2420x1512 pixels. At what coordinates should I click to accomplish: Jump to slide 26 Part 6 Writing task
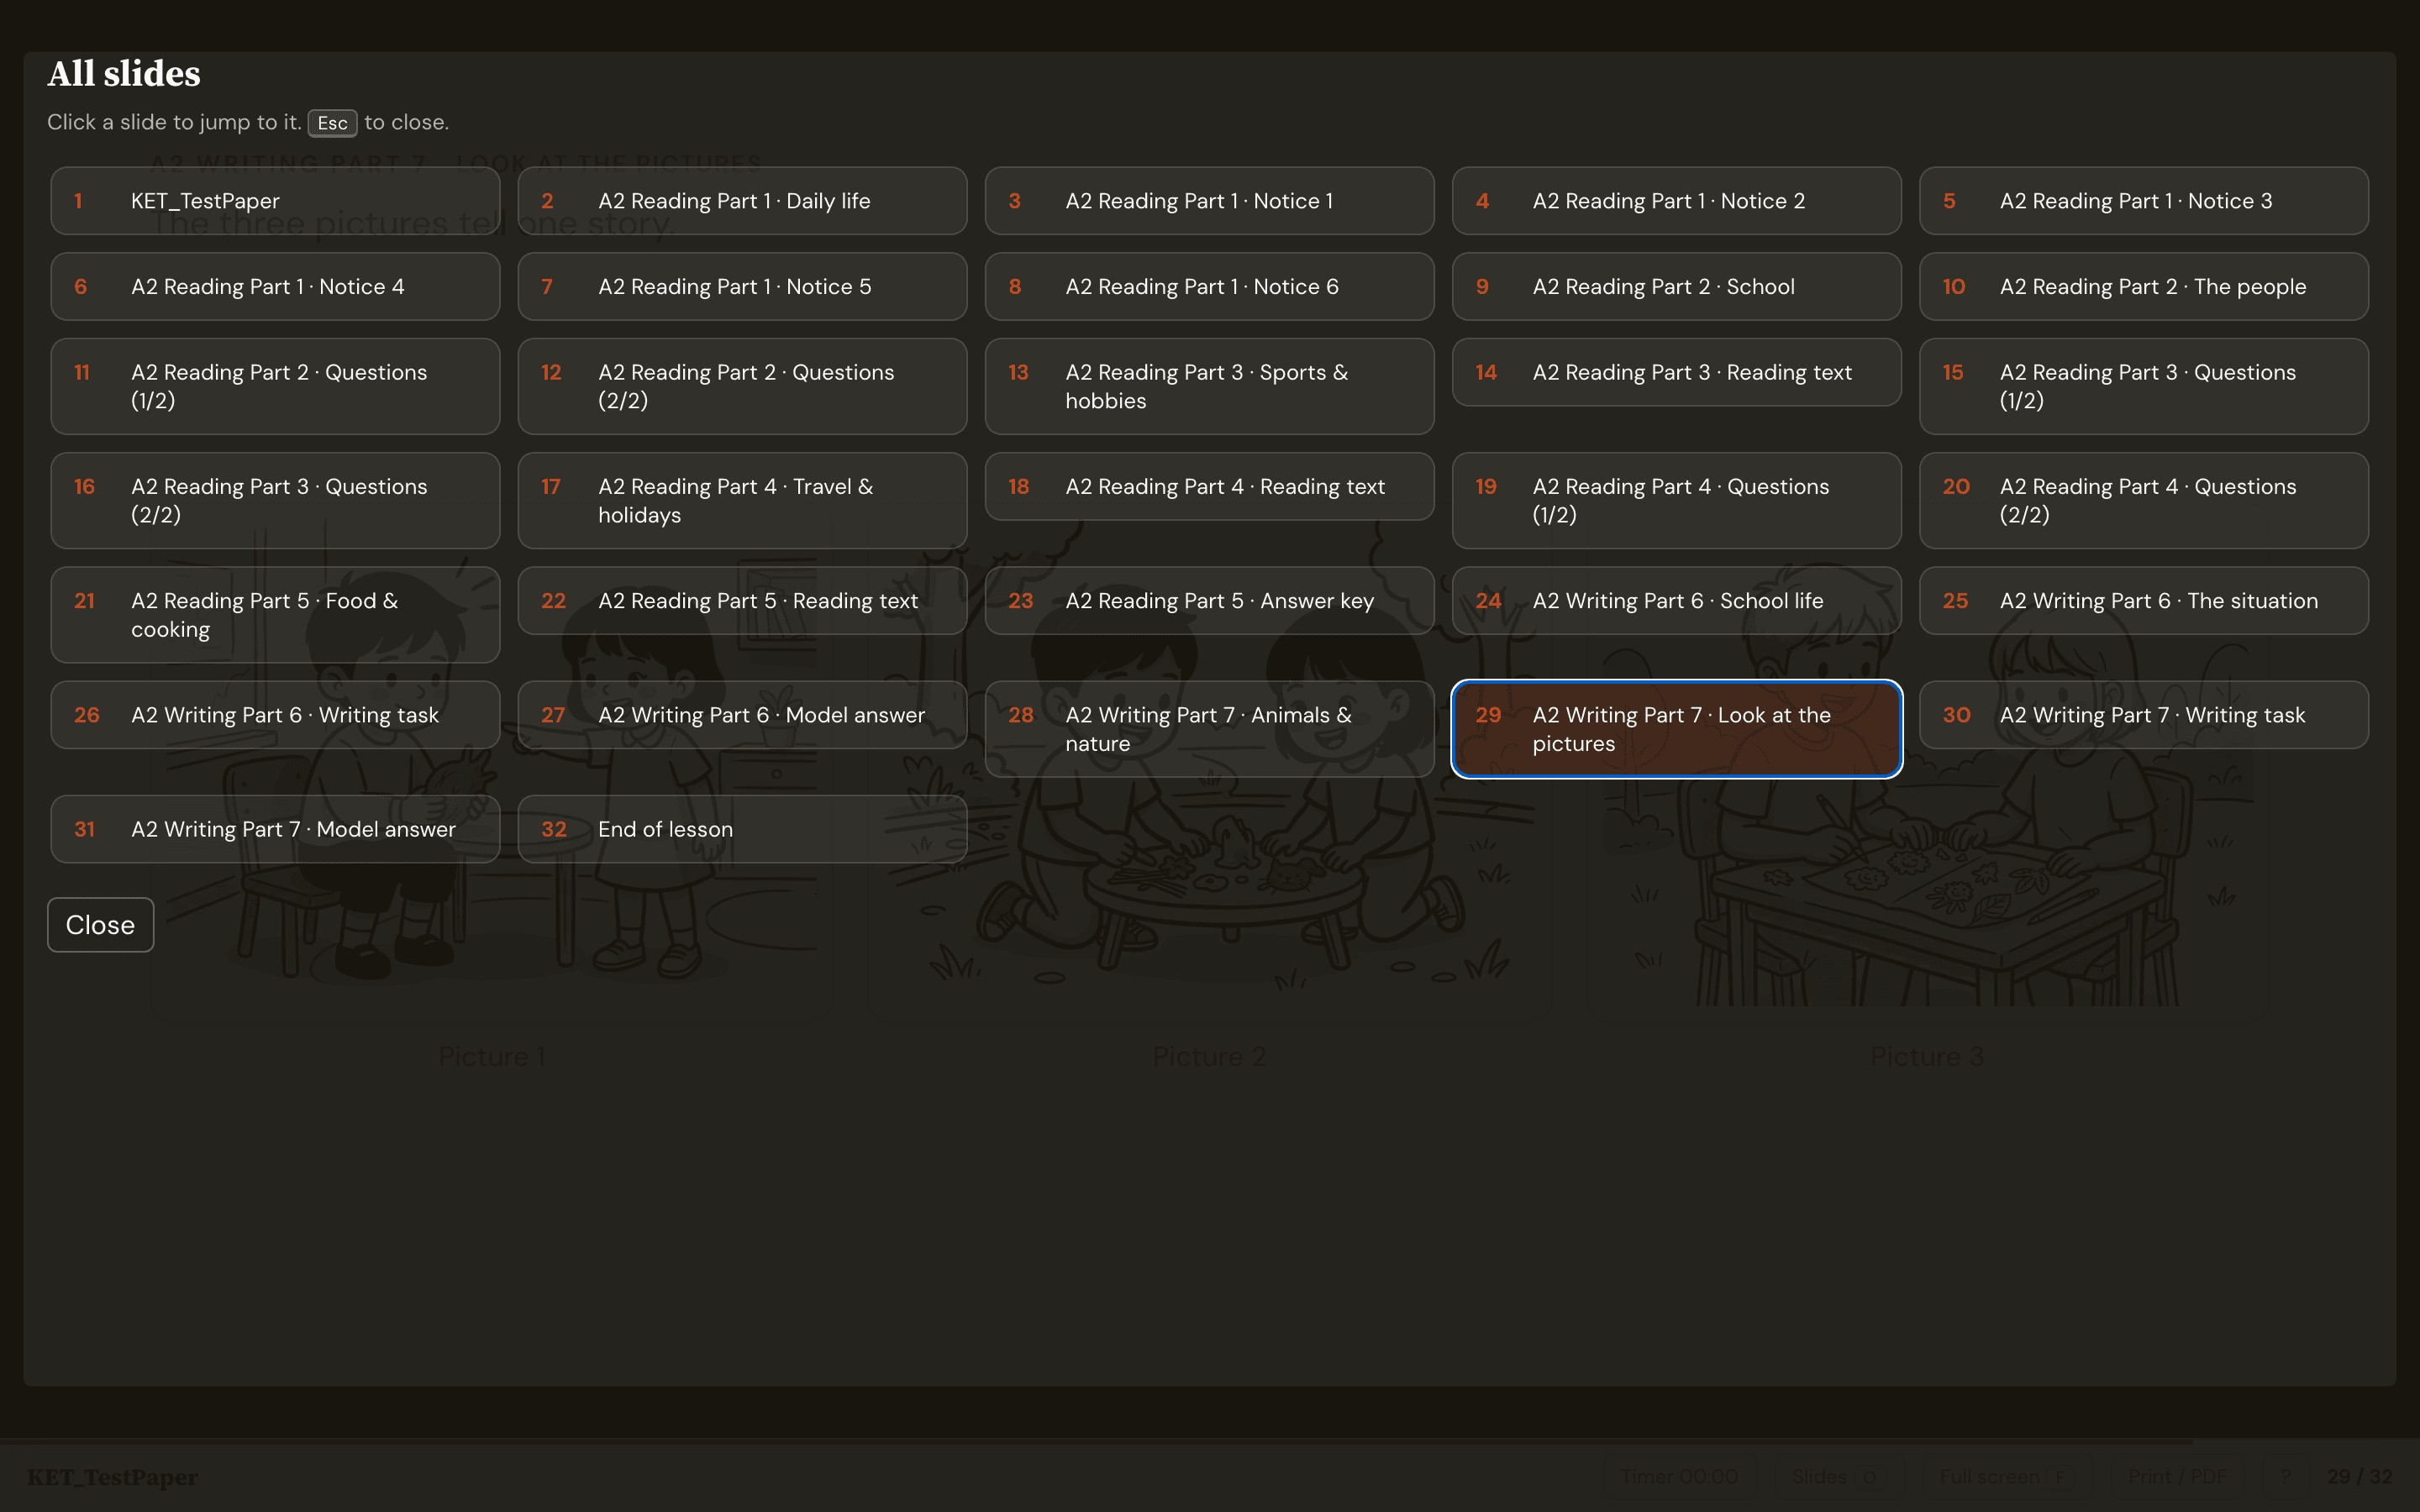pyautogui.click(x=275, y=715)
